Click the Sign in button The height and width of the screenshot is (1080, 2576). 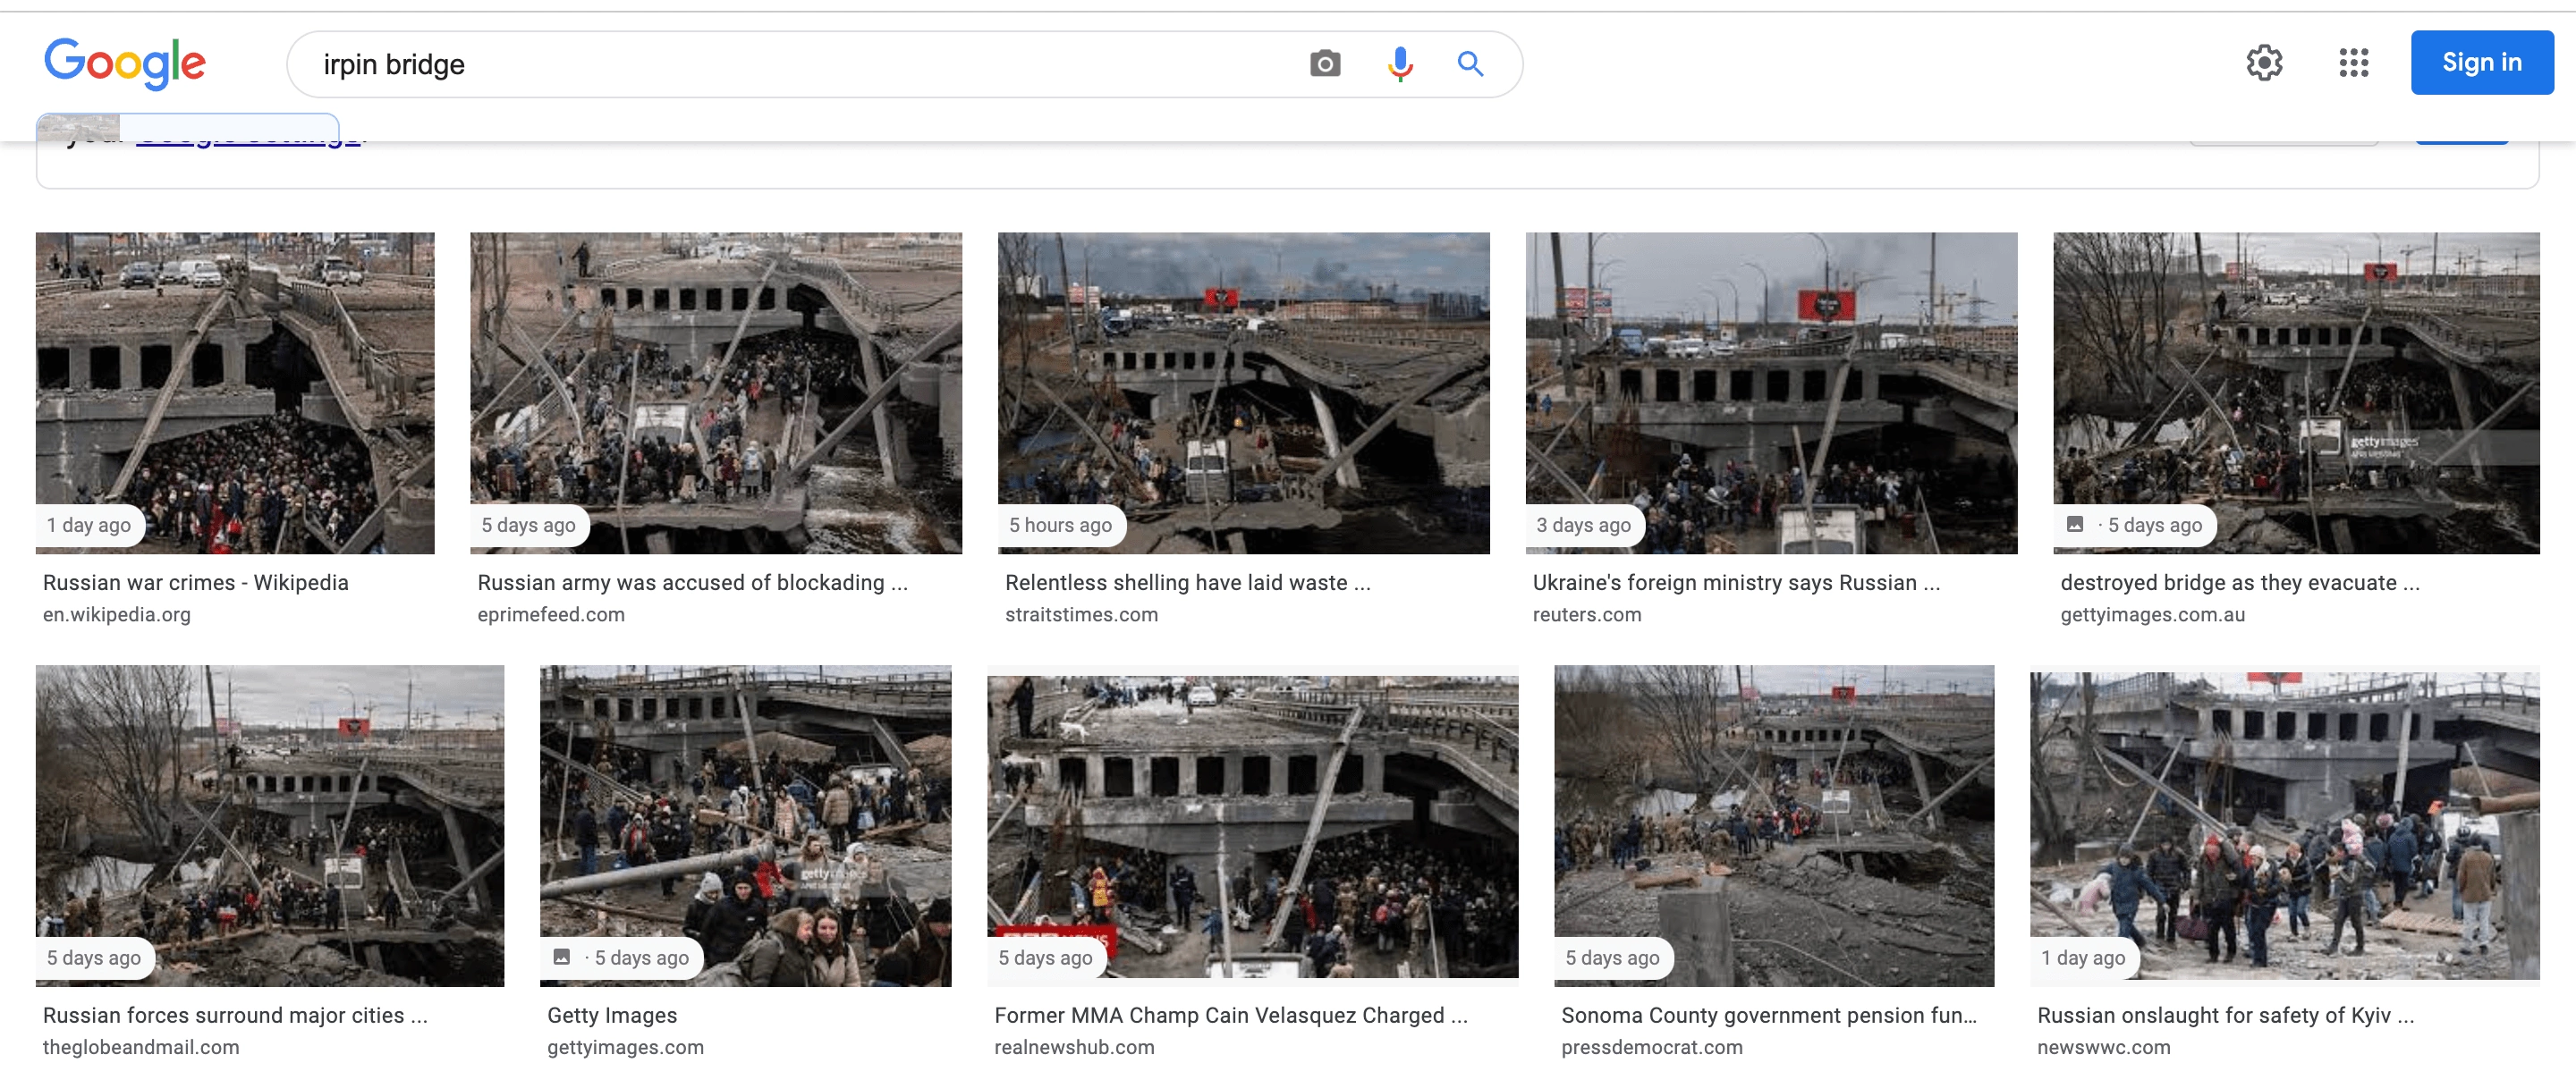click(x=2482, y=63)
